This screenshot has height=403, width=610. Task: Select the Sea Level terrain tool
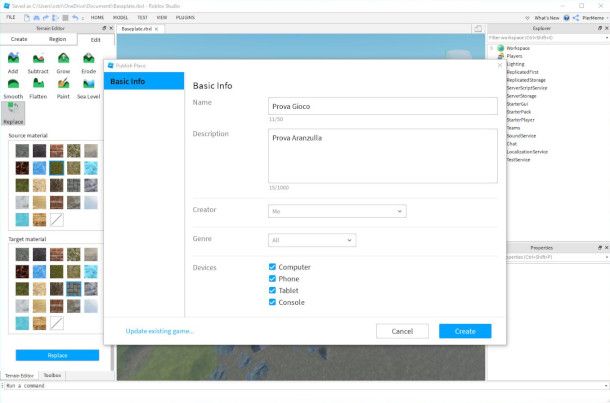pyautogui.click(x=89, y=88)
